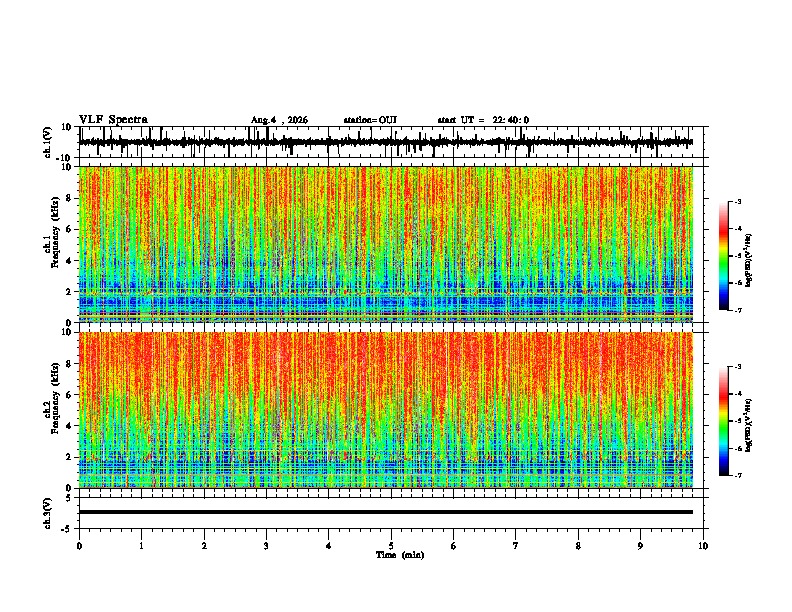Click the "ch.1(V)" waveform axis label
The image size is (792, 612).
click(47, 142)
